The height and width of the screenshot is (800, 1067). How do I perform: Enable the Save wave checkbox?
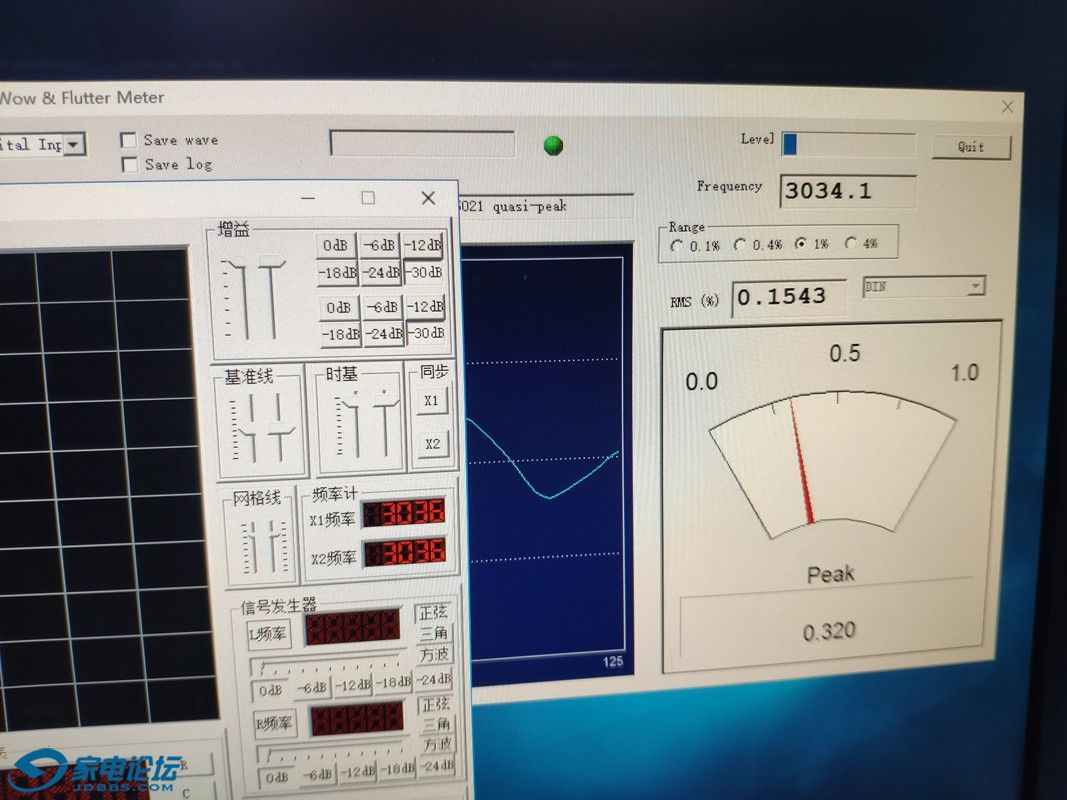coord(129,140)
